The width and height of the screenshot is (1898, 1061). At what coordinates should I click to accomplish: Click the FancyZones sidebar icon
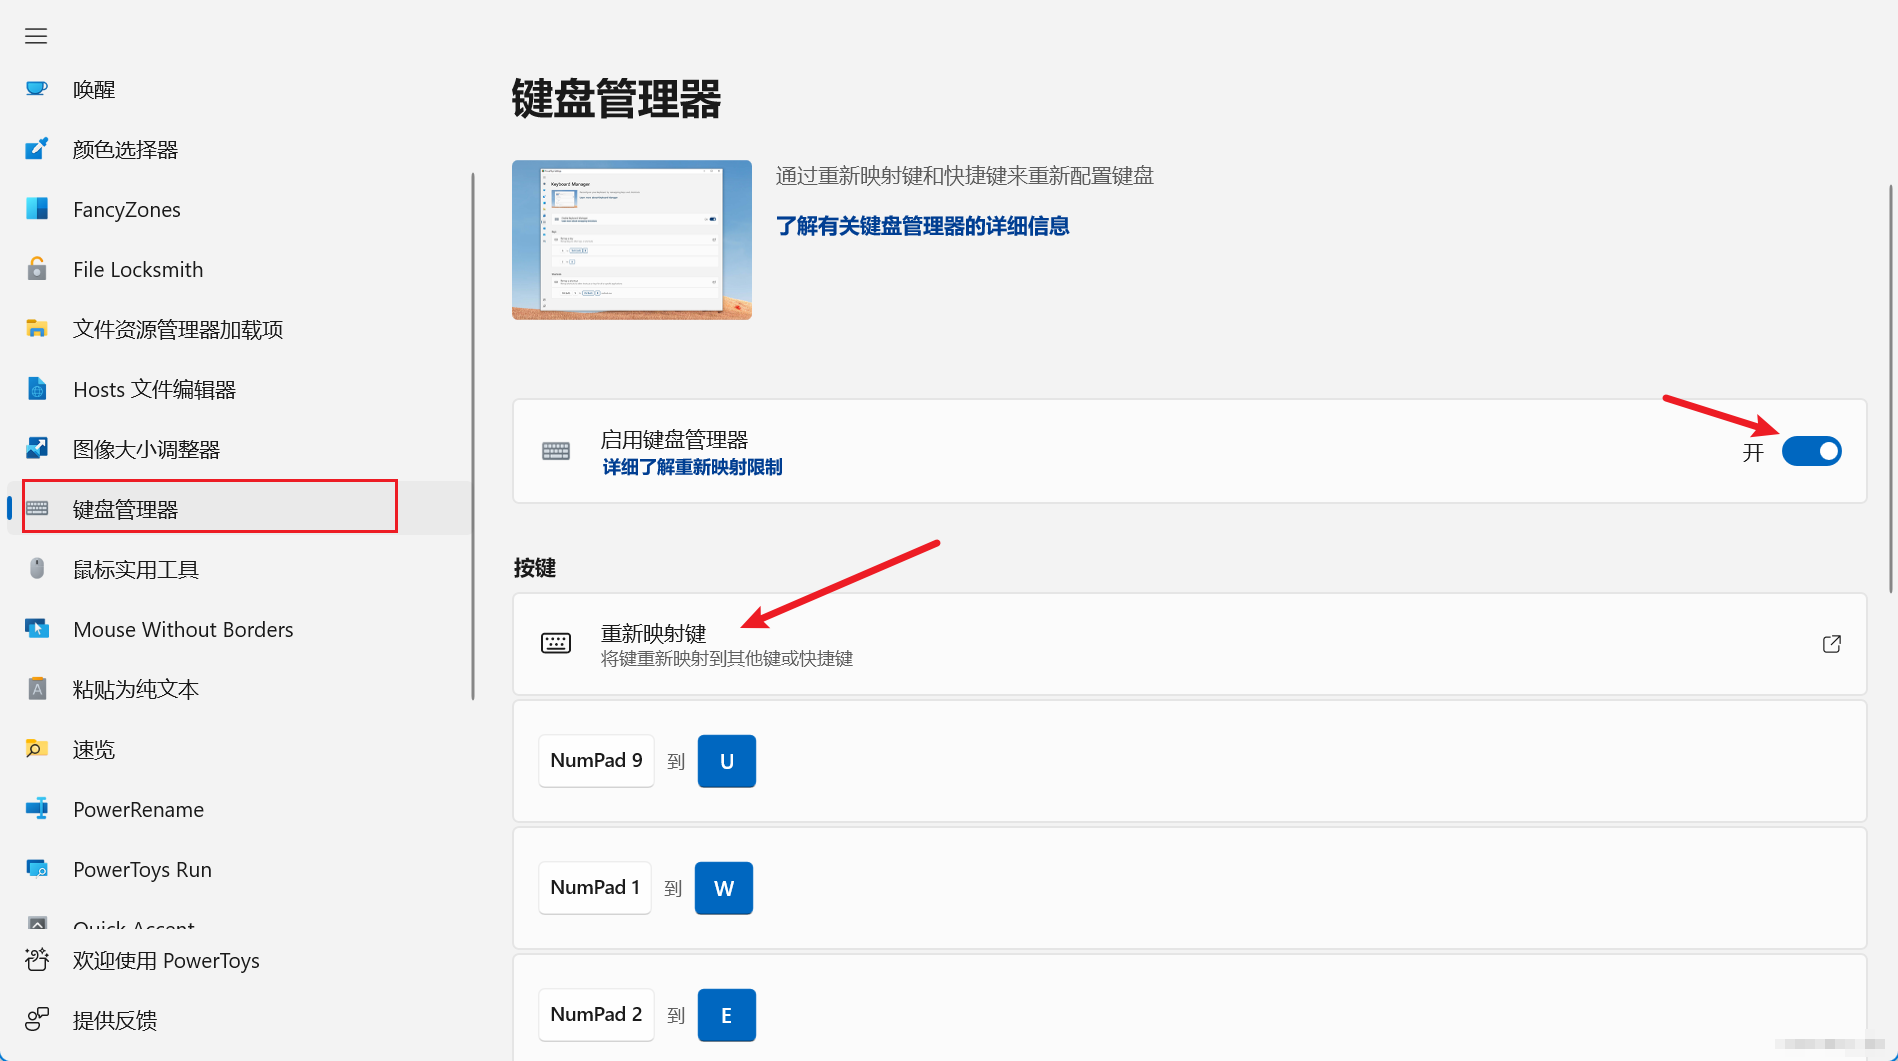[x=37, y=209]
